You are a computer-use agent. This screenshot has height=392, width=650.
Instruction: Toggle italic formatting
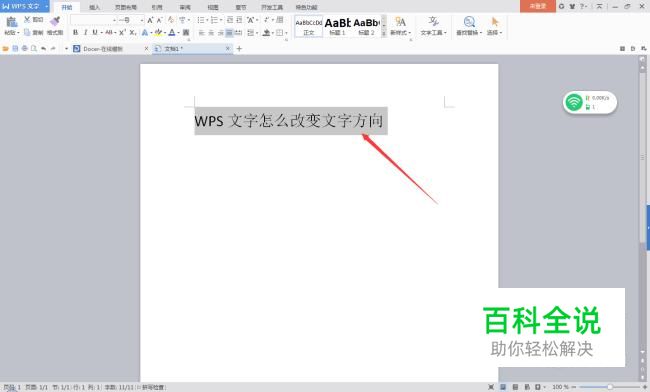(x=85, y=32)
